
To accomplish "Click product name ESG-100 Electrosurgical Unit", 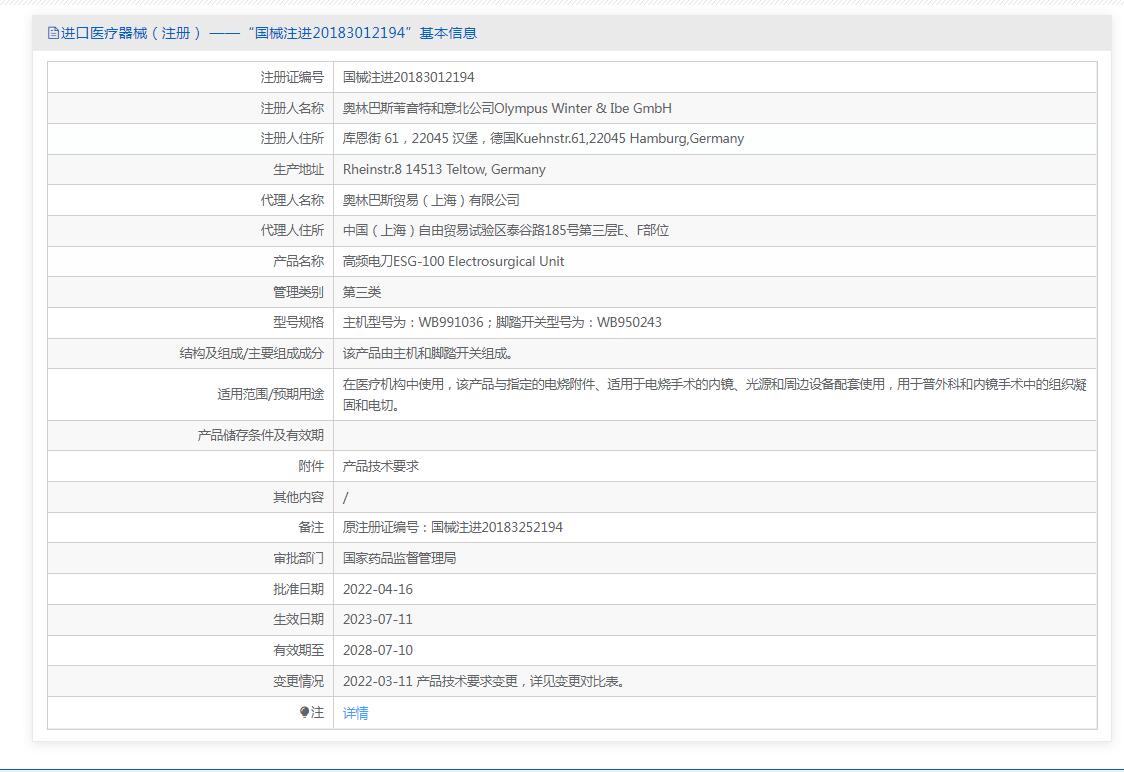I will (453, 262).
